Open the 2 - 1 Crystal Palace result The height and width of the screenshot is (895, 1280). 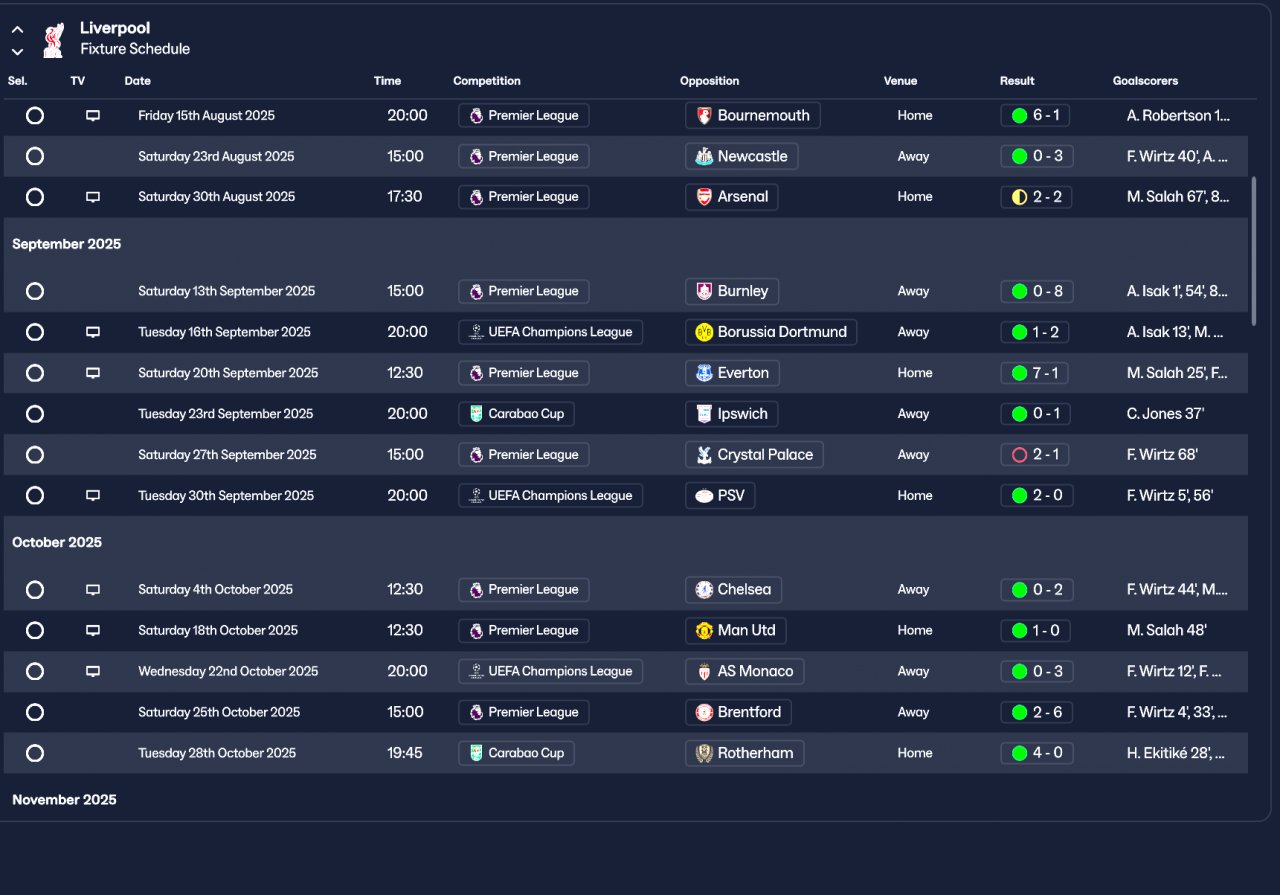point(1035,455)
